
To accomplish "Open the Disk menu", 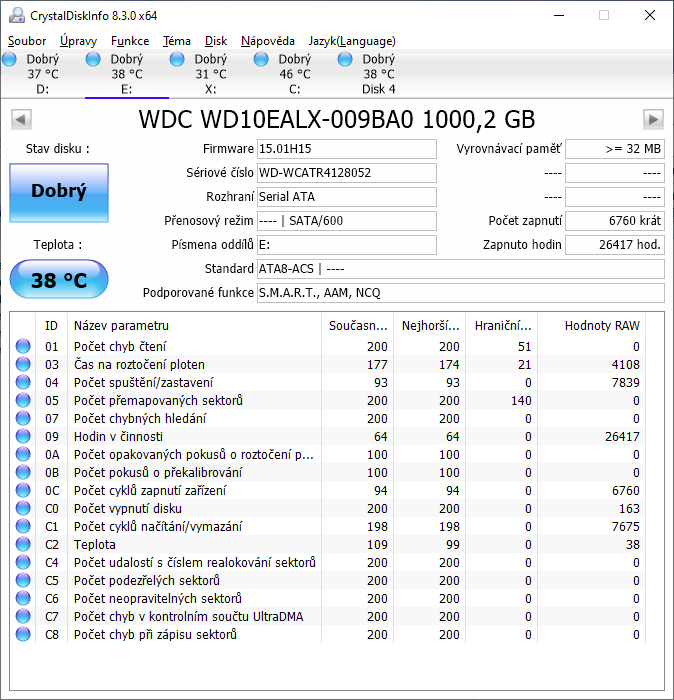I will (x=216, y=41).
